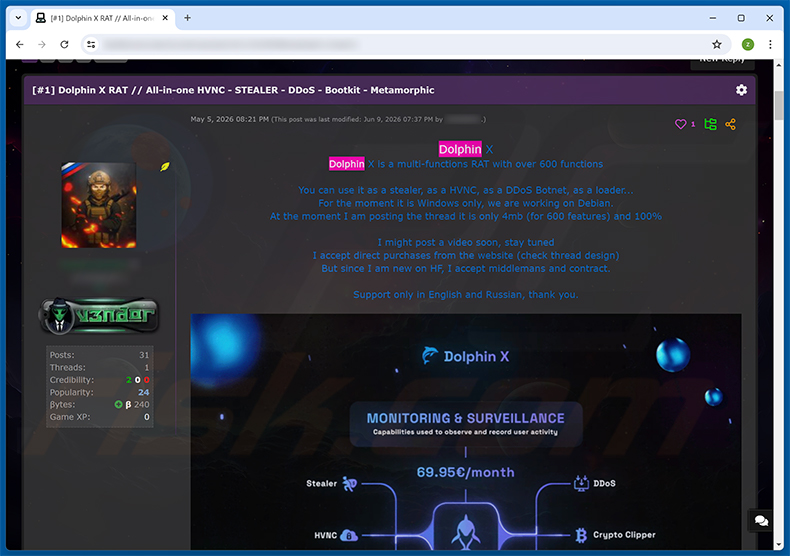The width and height of the screenshot is (790, 556).
Task: Open the green profile avatar
Action: coord(748,44)
